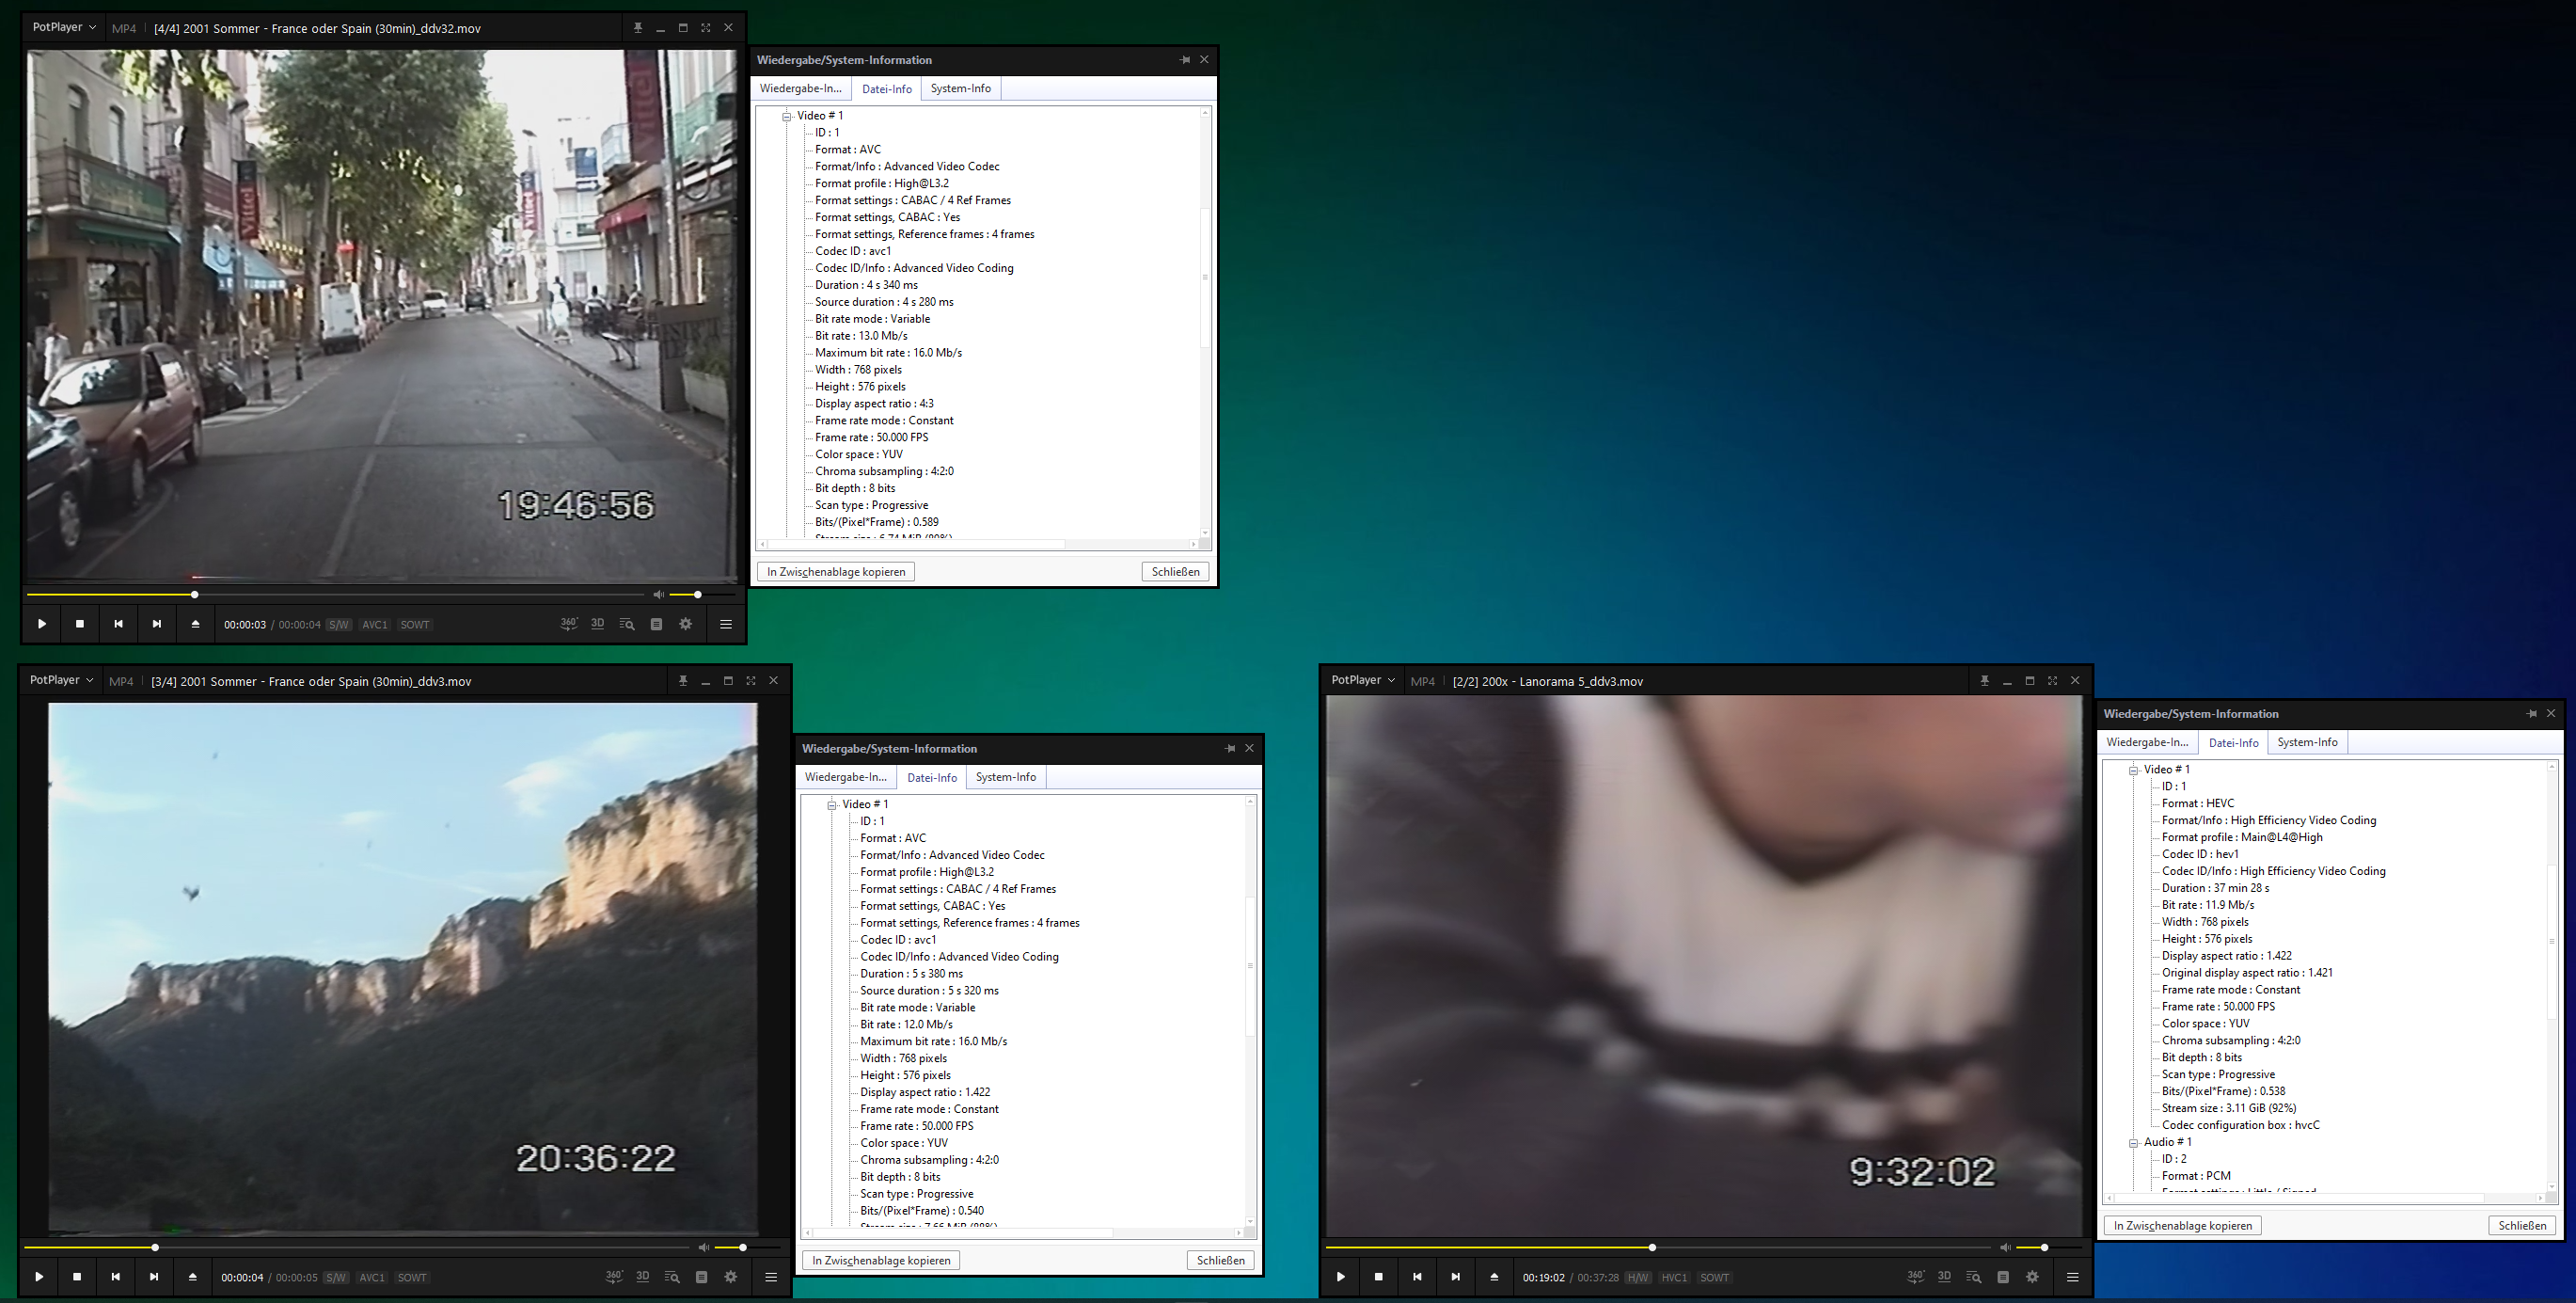Viewport: 2576px width, 1303px height.
Task: Open control panel gear in top player
Action: pos(686,624)
